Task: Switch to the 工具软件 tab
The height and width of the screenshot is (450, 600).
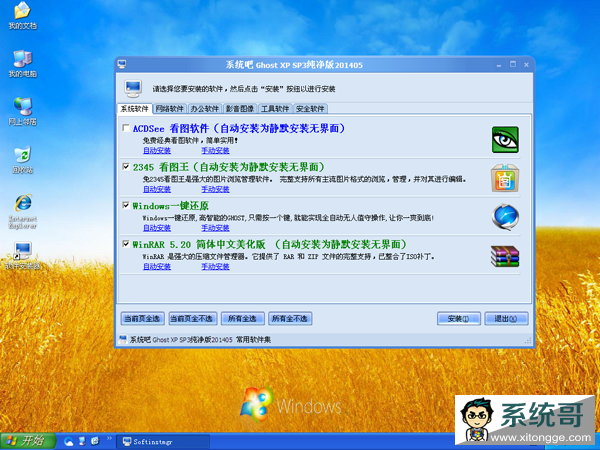Action: pos(275,109)
